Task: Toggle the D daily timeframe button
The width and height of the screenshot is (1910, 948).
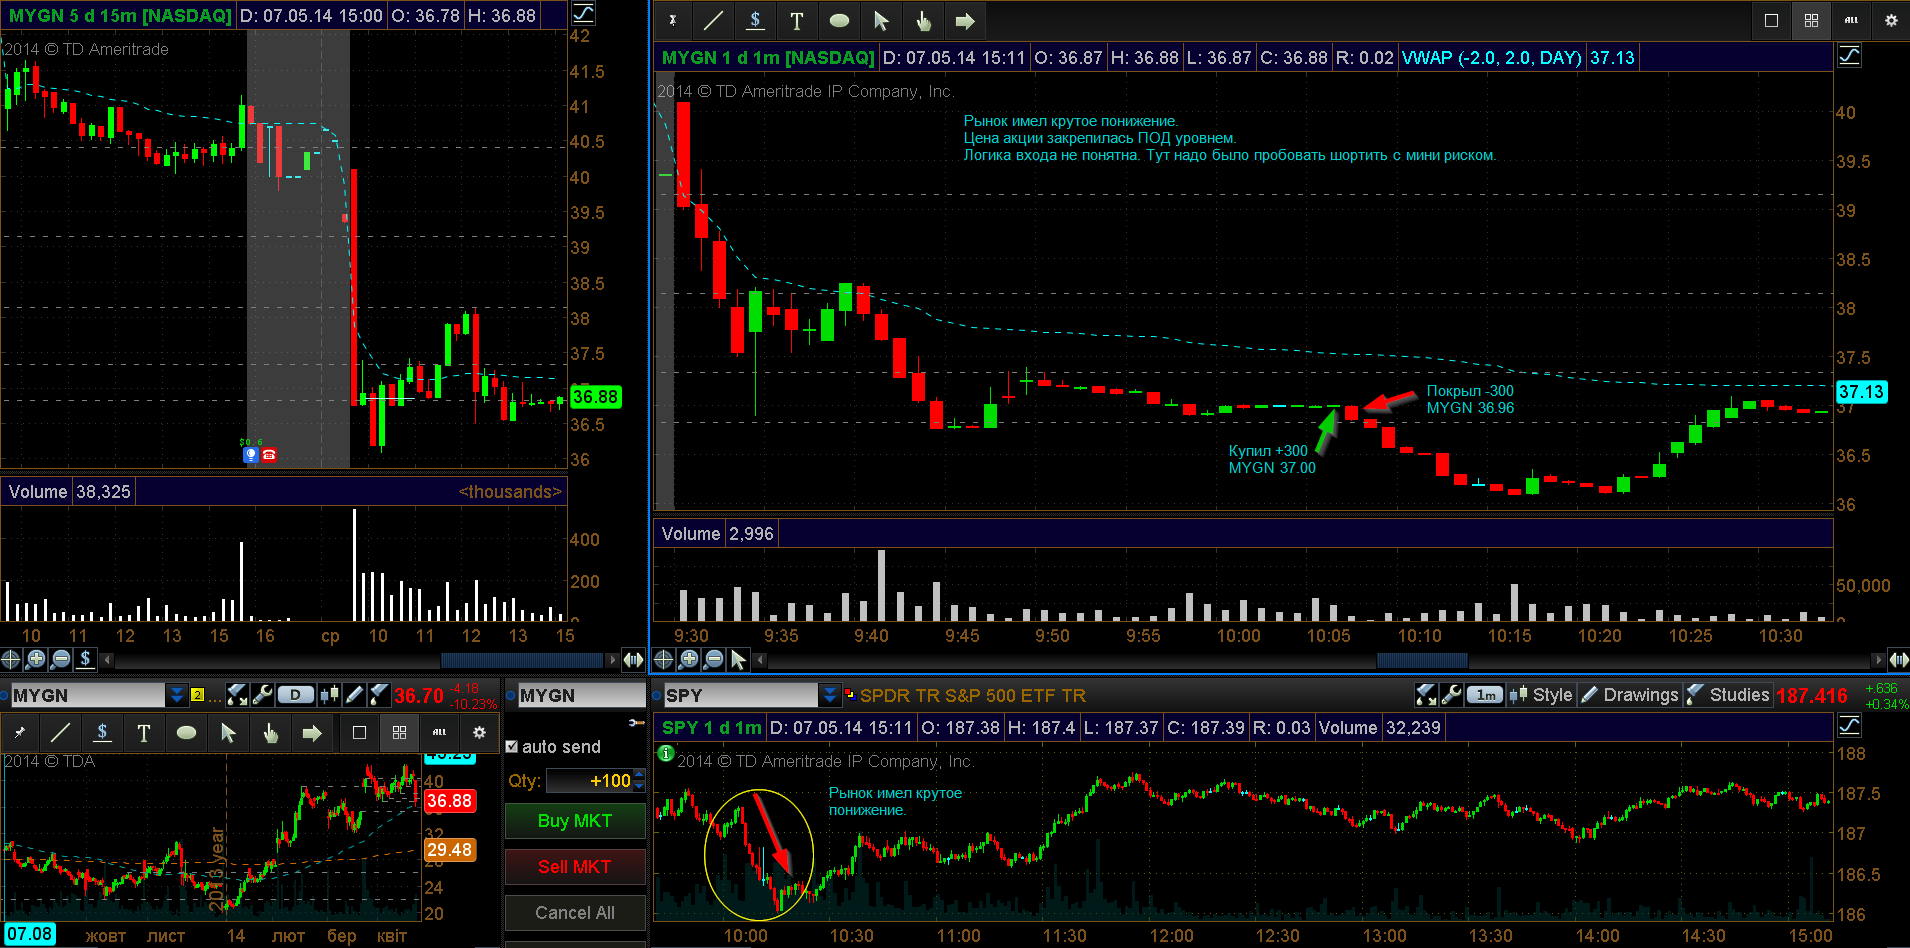Action: 295,695
